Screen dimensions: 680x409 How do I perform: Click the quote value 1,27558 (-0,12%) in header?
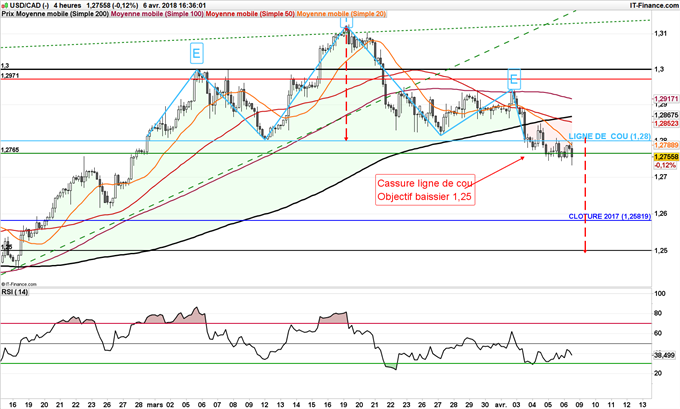[x=112, y=5]
